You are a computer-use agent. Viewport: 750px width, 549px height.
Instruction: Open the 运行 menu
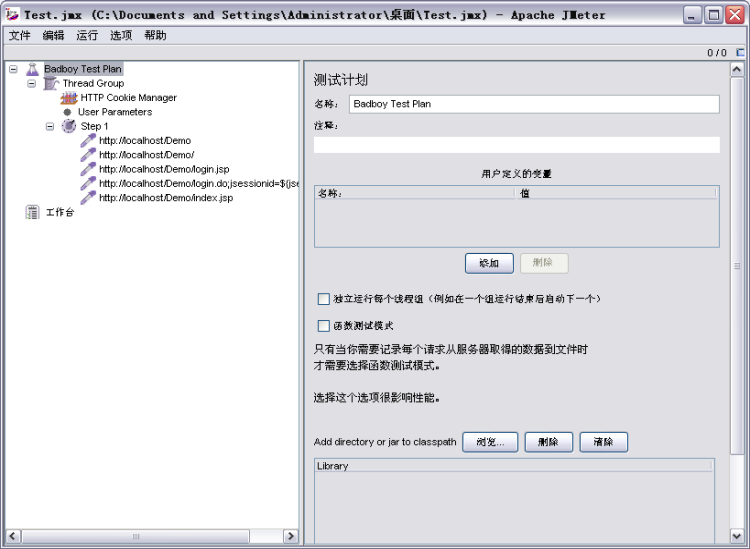[x=87, y=35]
